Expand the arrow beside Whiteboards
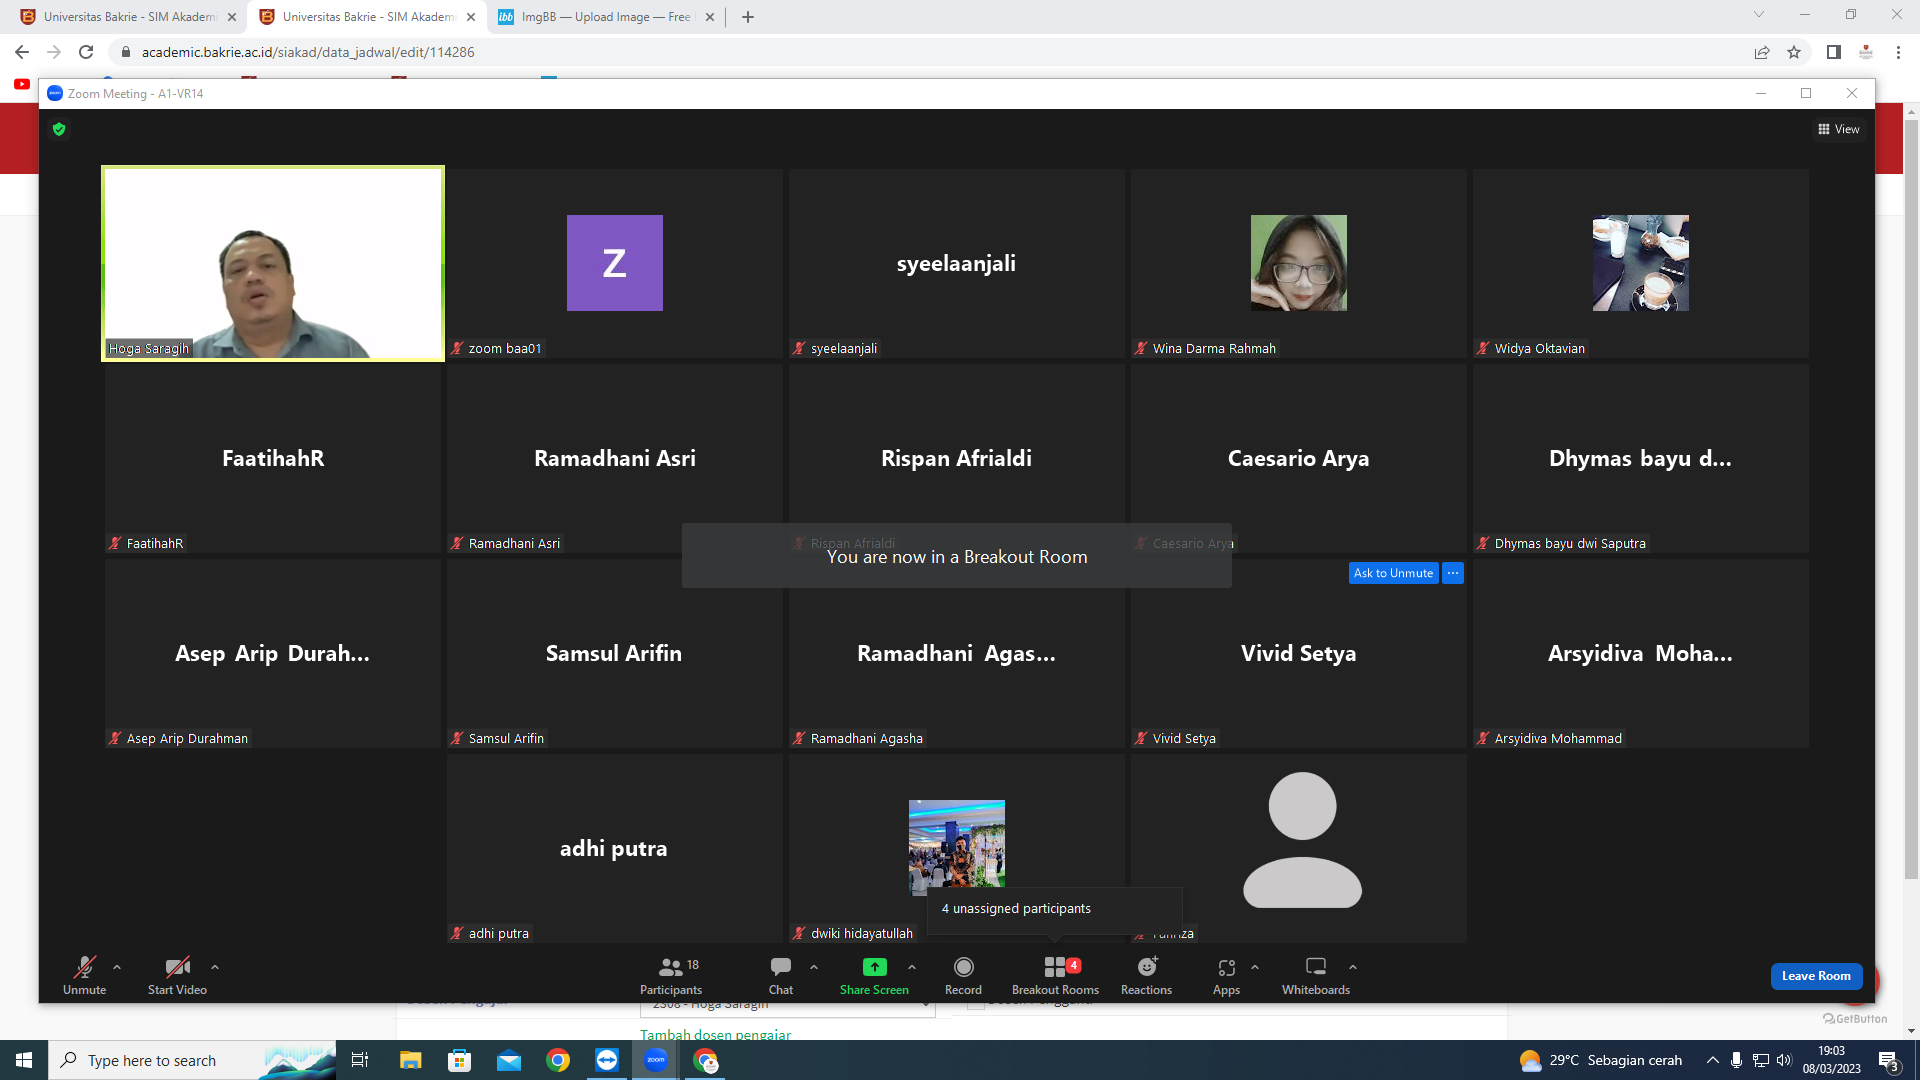Viewport: 1920px width, 1080px height. point(1353,967)
